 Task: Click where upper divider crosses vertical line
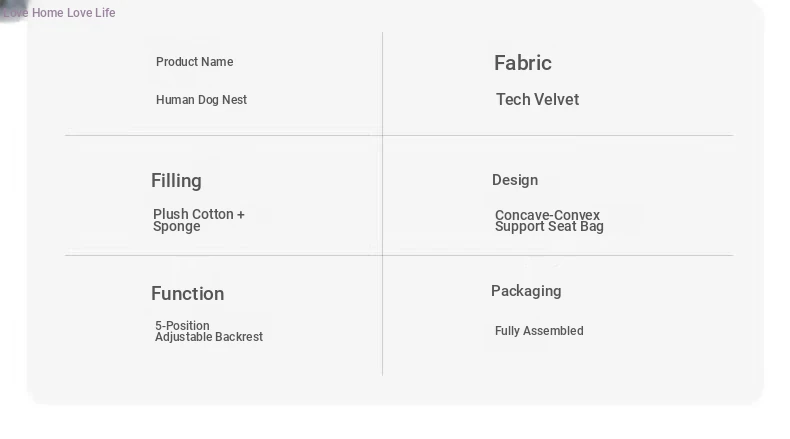click(x=382, y=135)
